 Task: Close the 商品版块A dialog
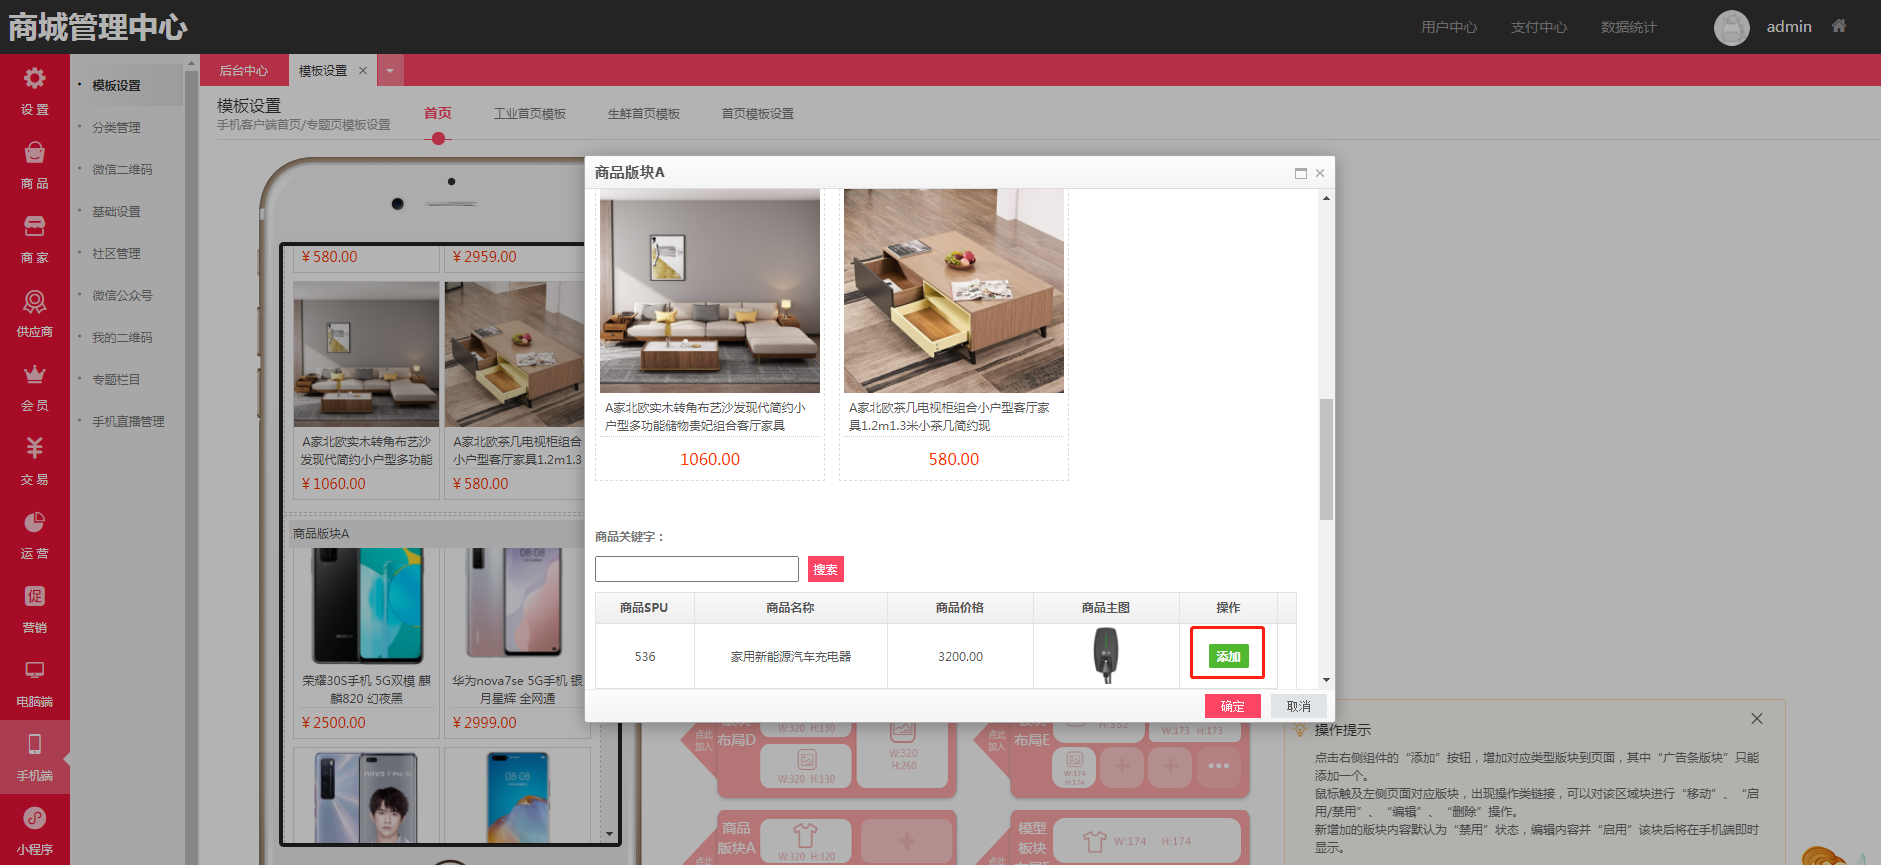pos(1320,173)
